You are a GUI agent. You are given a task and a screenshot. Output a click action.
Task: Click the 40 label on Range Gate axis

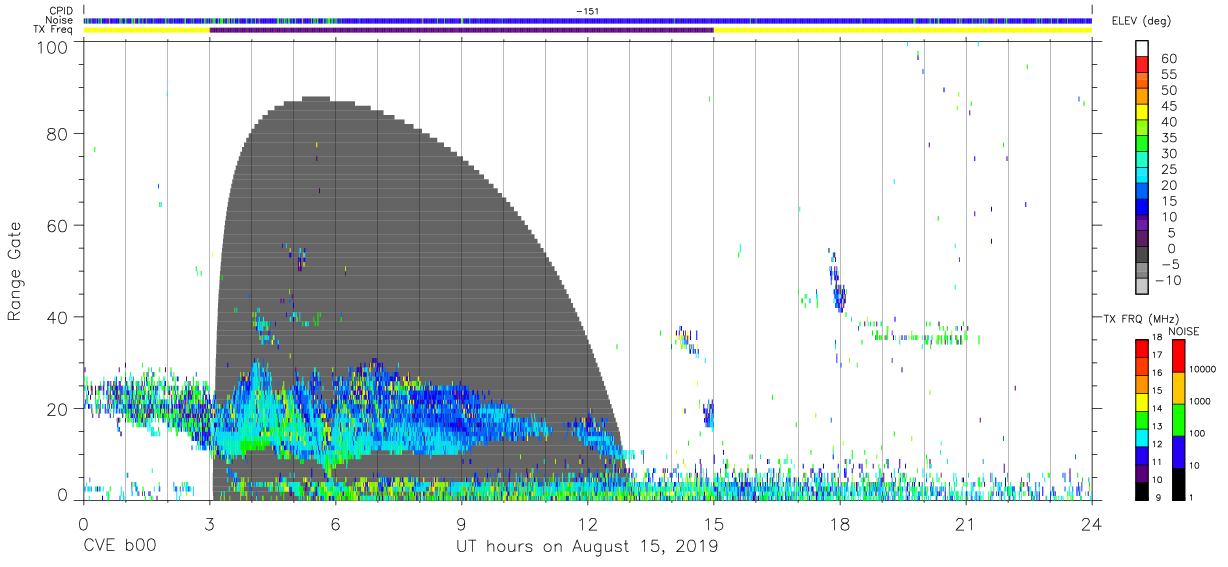coord(58,317)
